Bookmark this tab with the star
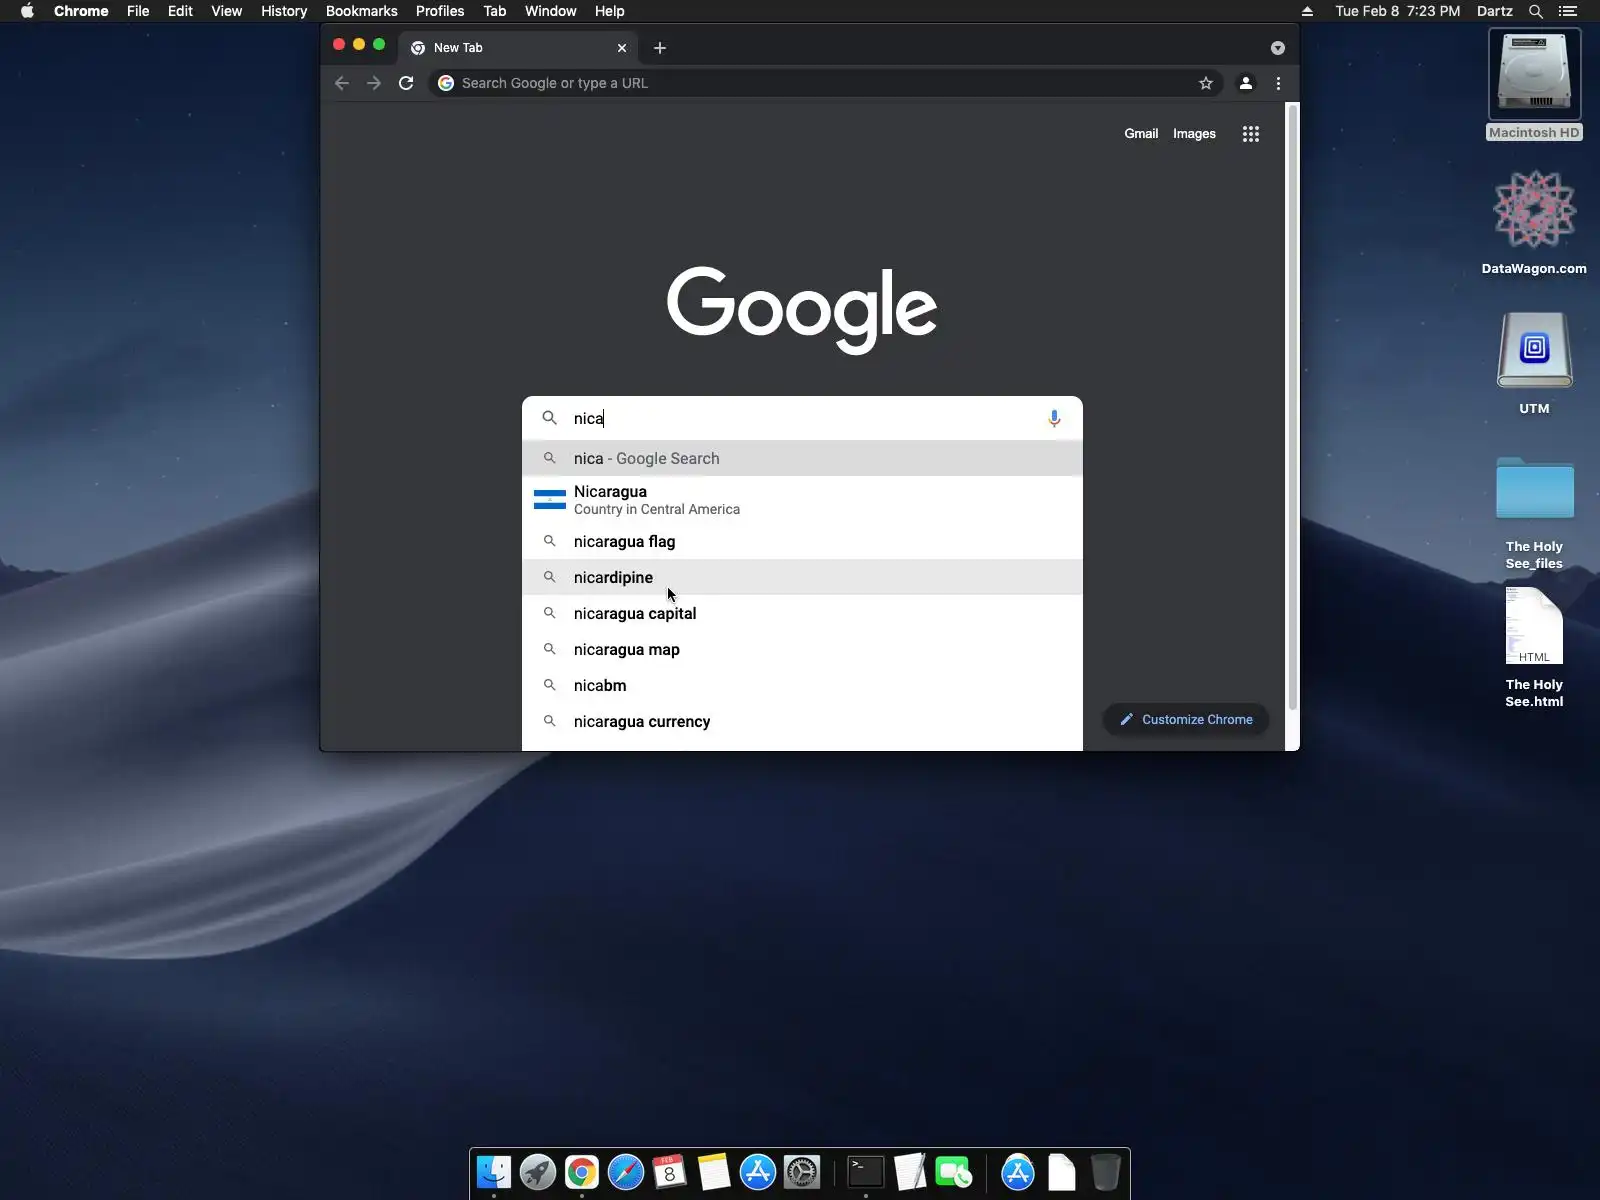This screenshot has height=1200, width=1600. (1206, 83)
